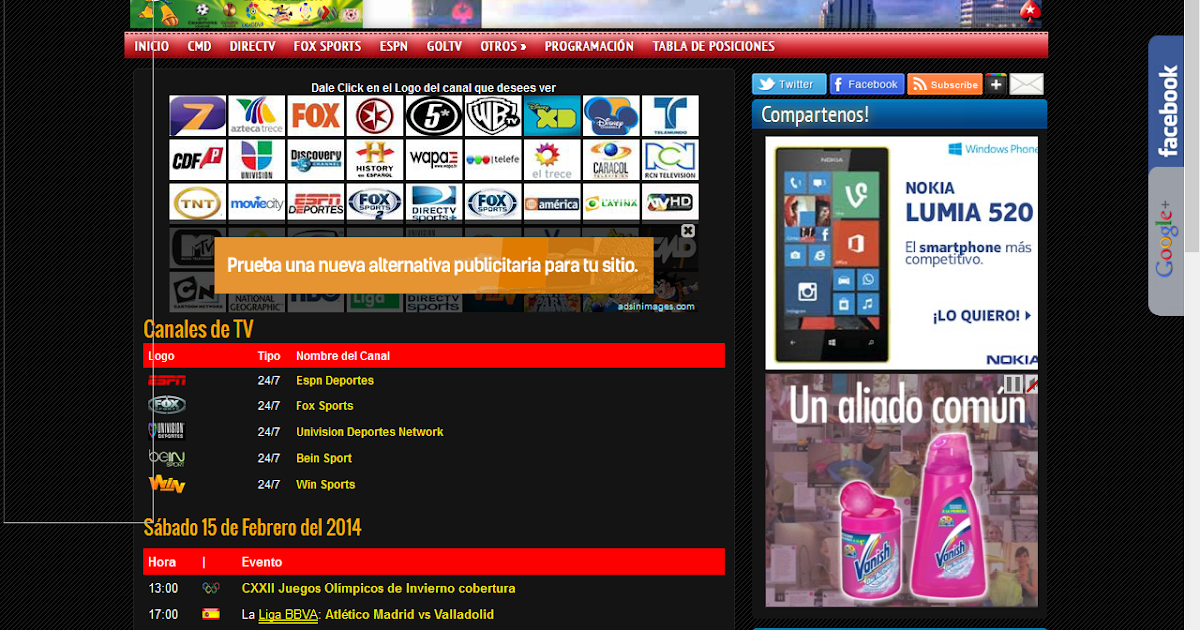Open the CDF Premium logo

(x=198, y=160)
